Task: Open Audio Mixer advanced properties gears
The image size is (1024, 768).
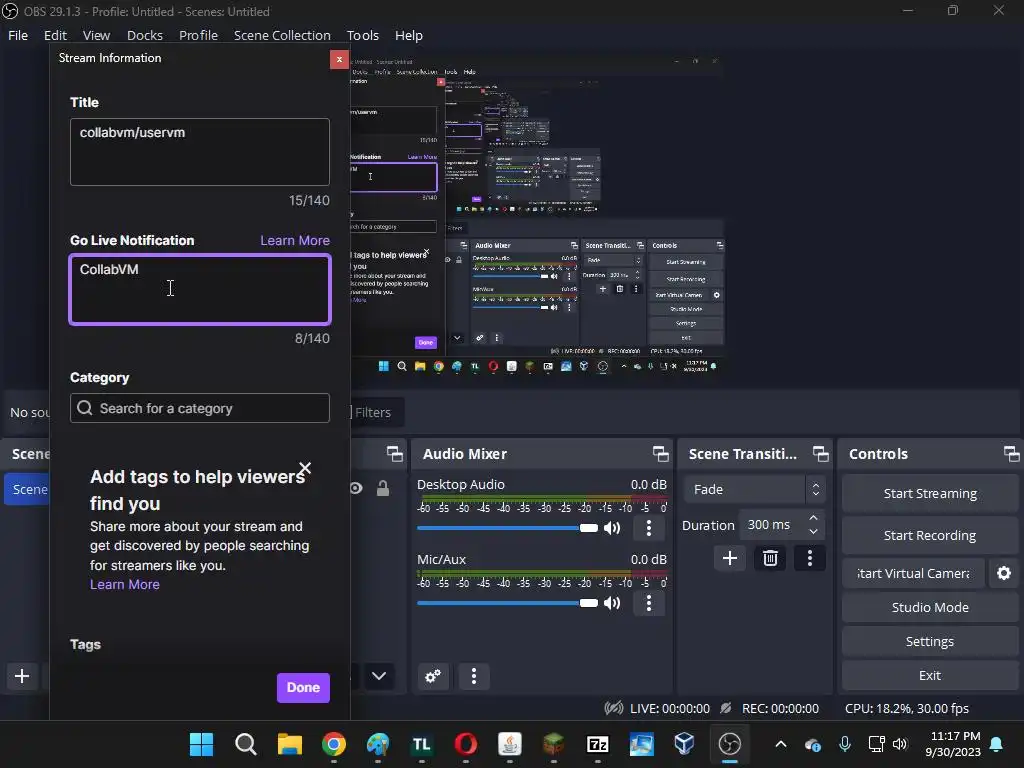Action: pos(433,676)
